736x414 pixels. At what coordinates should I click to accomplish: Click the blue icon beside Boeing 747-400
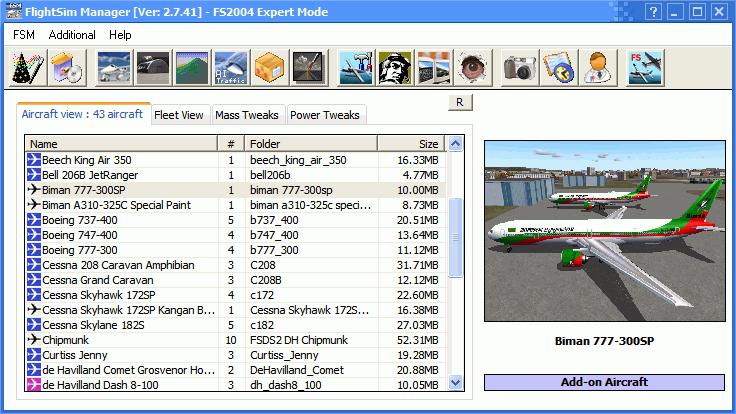click(33, 235)
